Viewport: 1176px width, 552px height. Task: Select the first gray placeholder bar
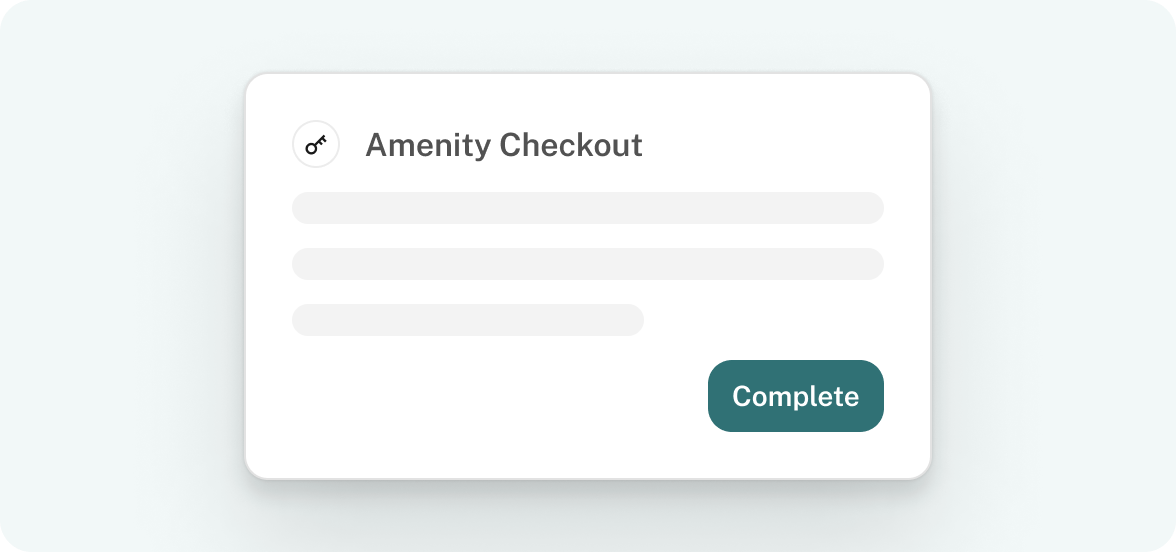(x=588, y=208)
